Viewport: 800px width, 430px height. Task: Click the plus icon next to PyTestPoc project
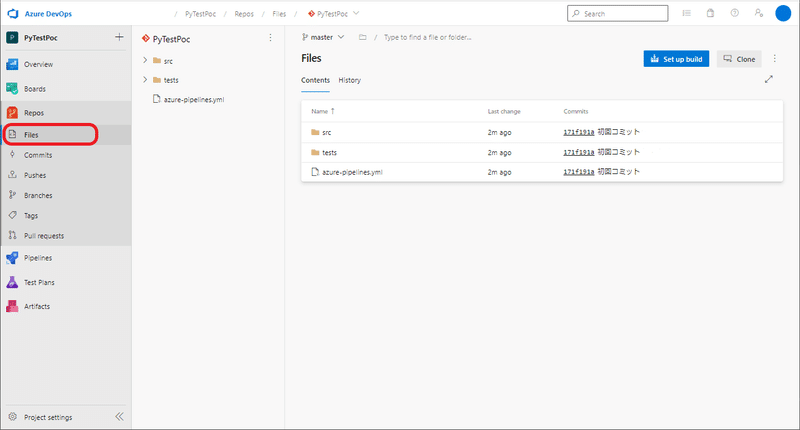pyautogui.click(x=119, y=37)
